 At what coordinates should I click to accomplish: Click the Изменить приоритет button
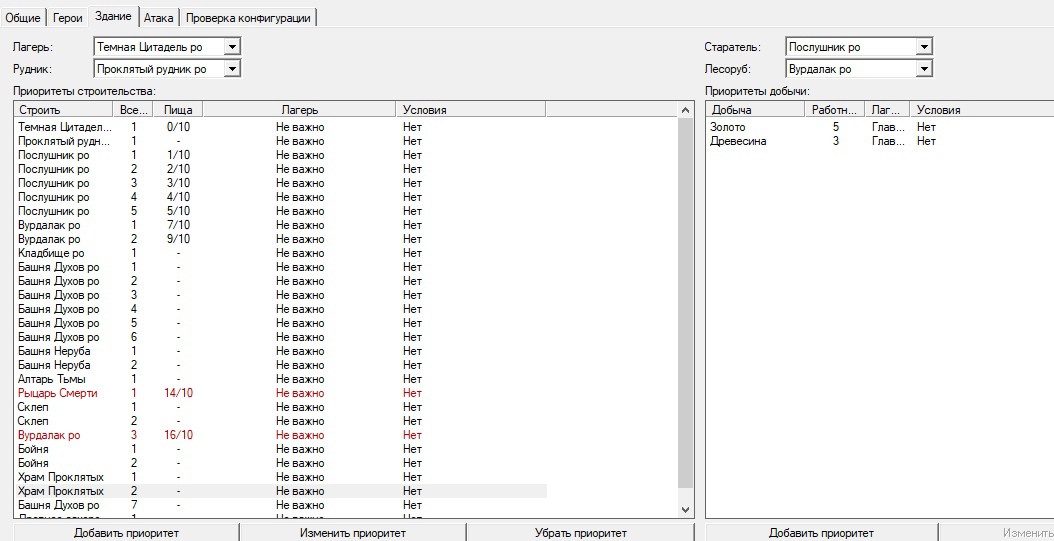(x=353, y=533)
